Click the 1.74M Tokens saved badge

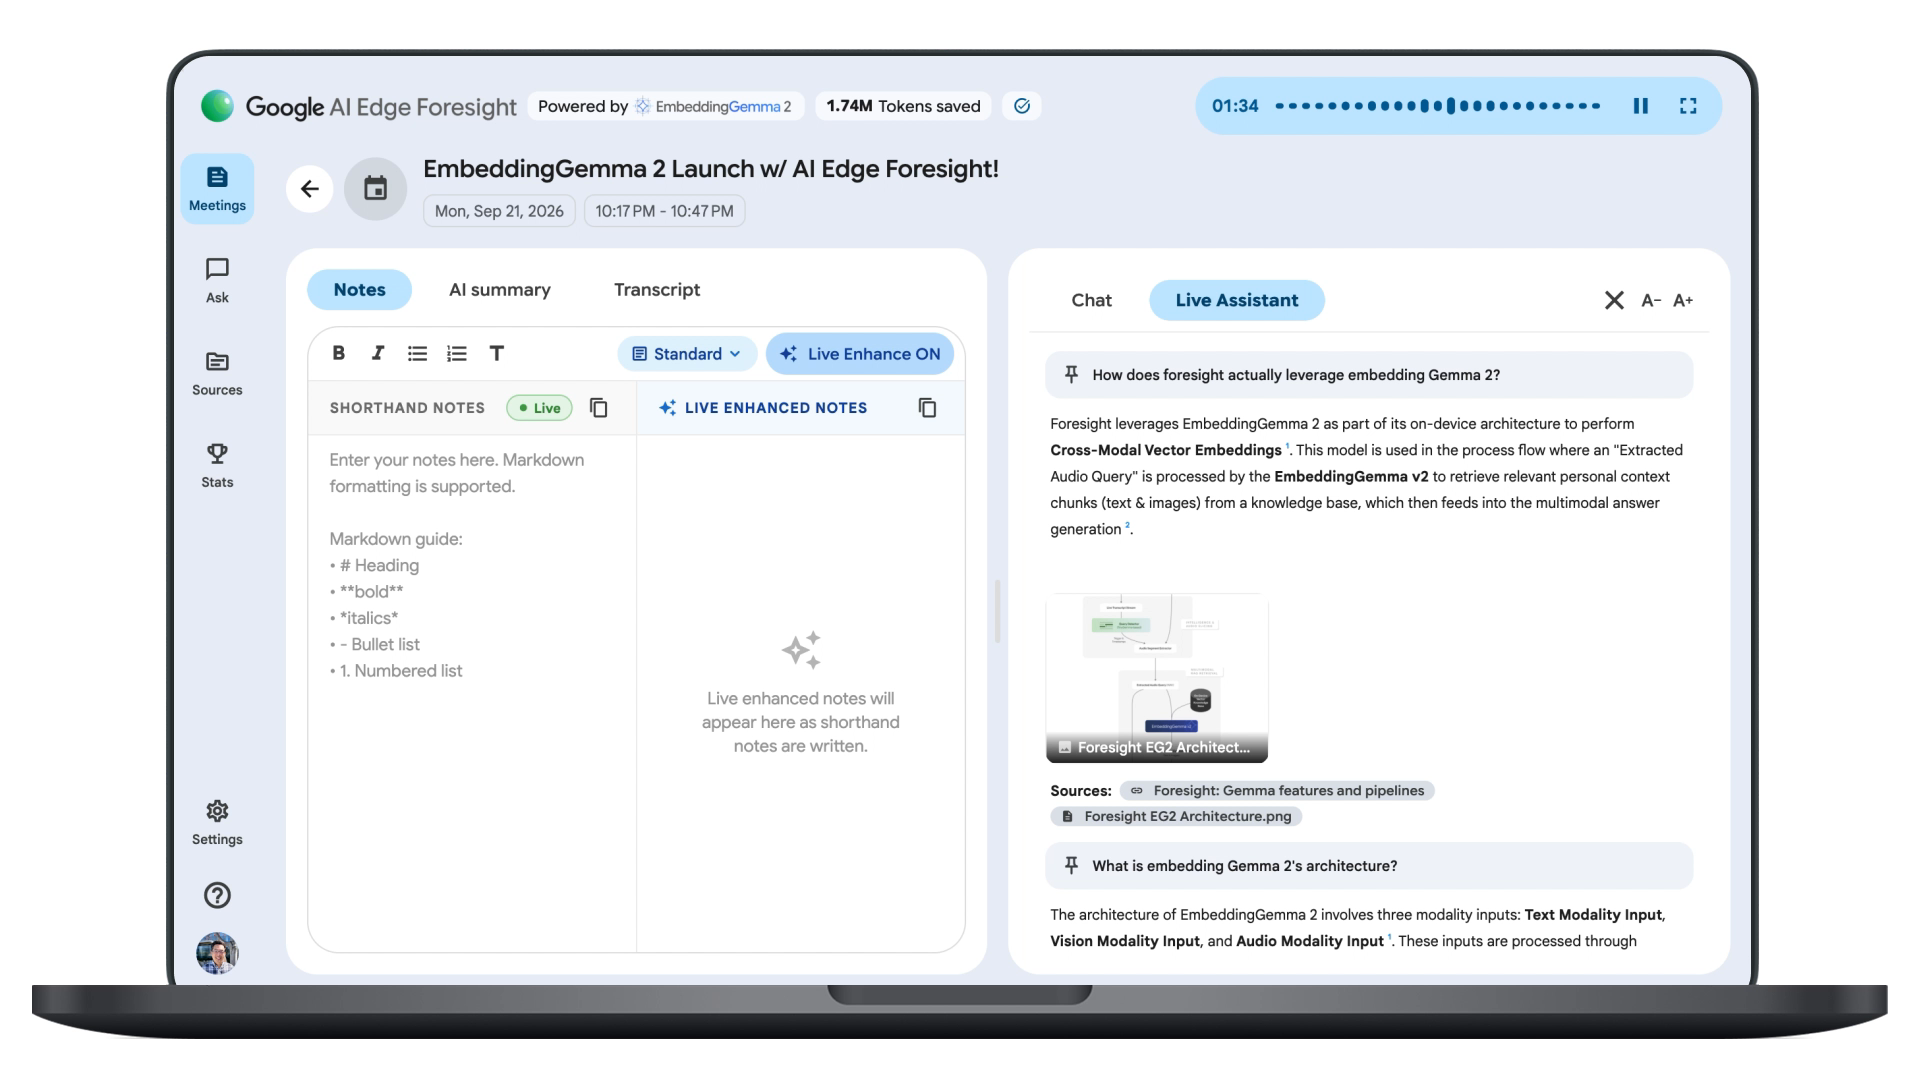pyautogui.click(x=903, y=106)
